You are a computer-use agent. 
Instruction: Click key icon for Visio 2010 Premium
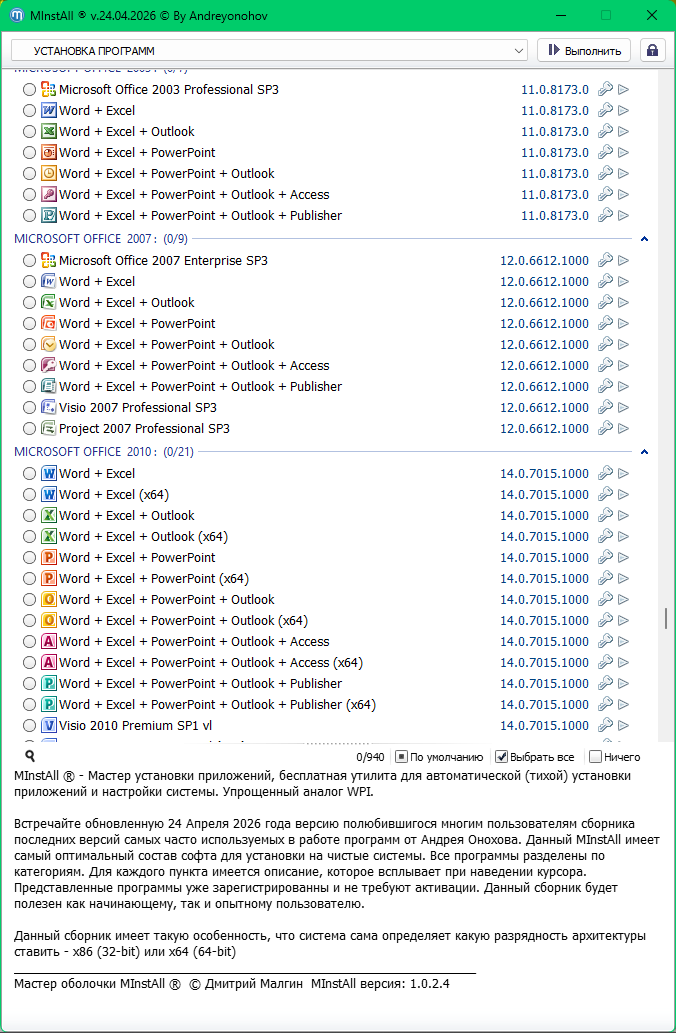[x=605, y=725]
